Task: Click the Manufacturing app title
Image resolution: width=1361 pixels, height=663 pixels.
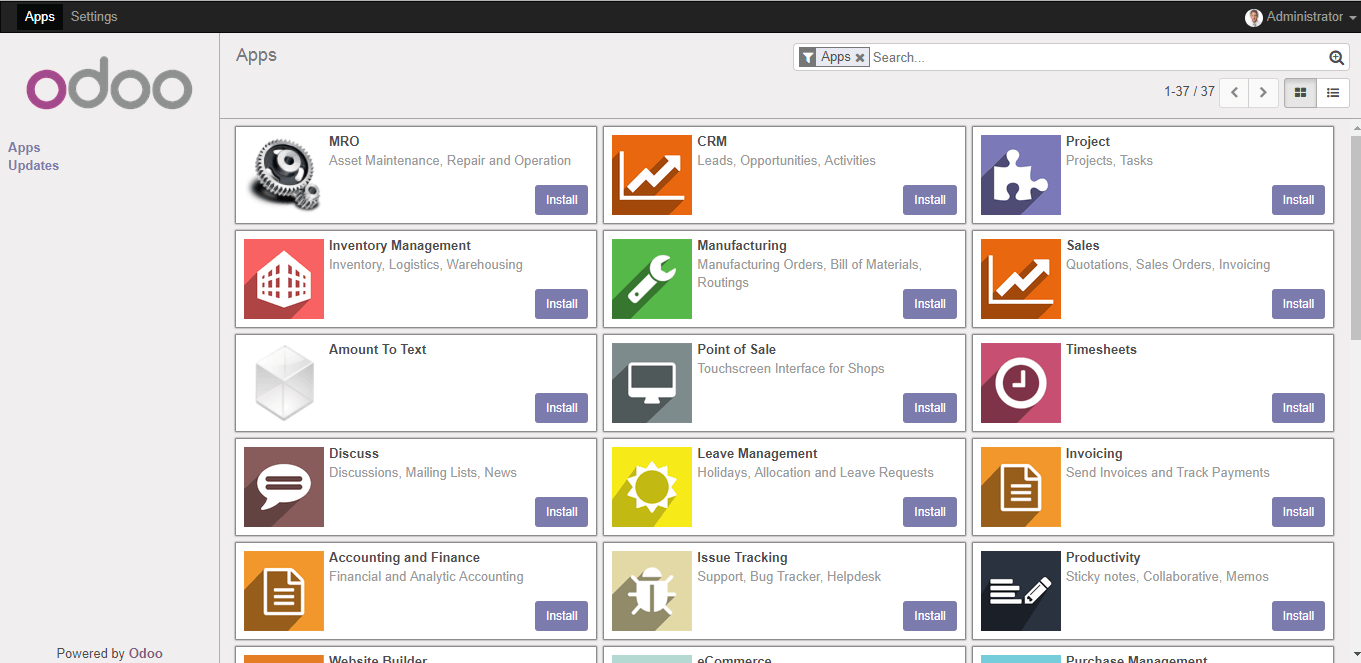Action: [x=742, y=246]
